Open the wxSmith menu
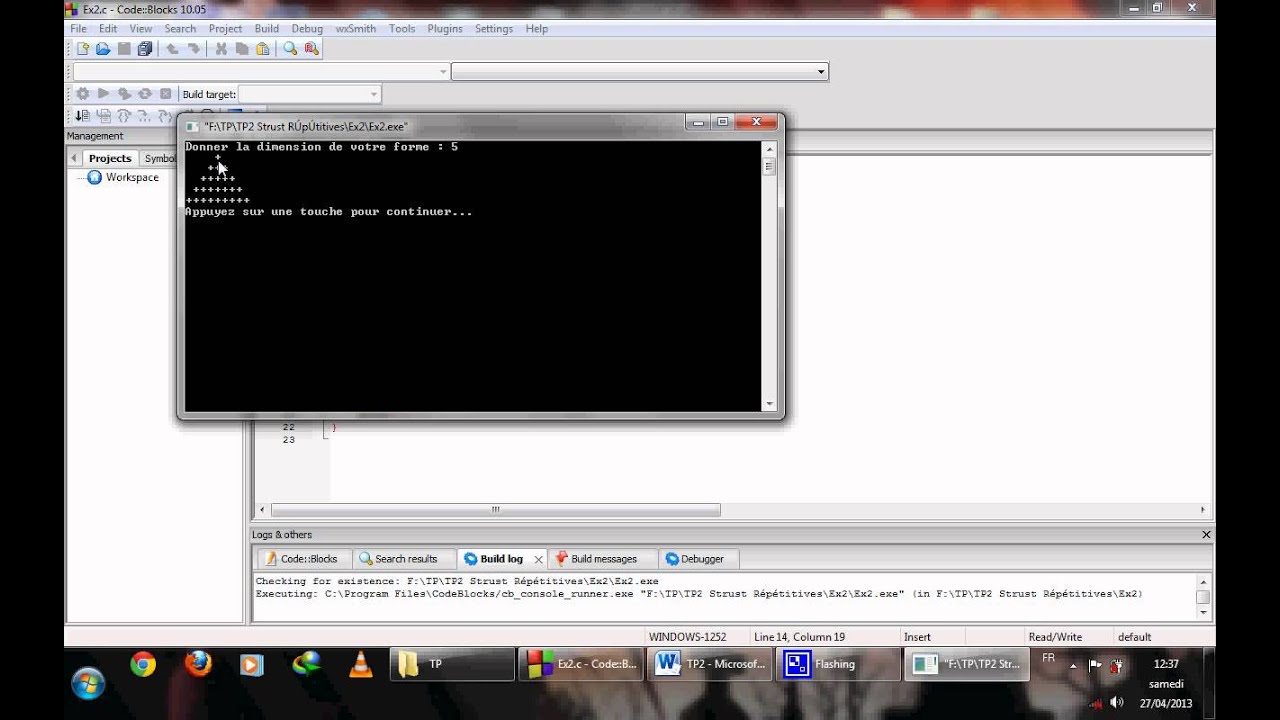The height and width of the screenshot is (720, 1280). click(x=356, y=29)
